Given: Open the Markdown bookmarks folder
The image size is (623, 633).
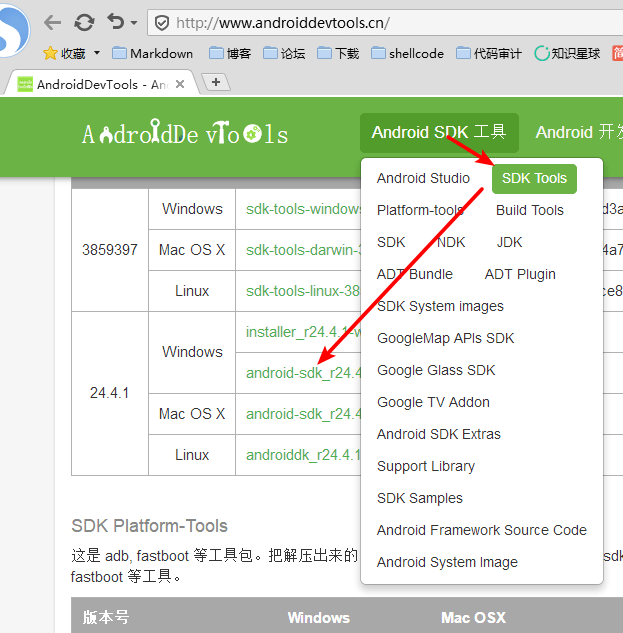Looking at the screenshot, I should coord(152,53).
